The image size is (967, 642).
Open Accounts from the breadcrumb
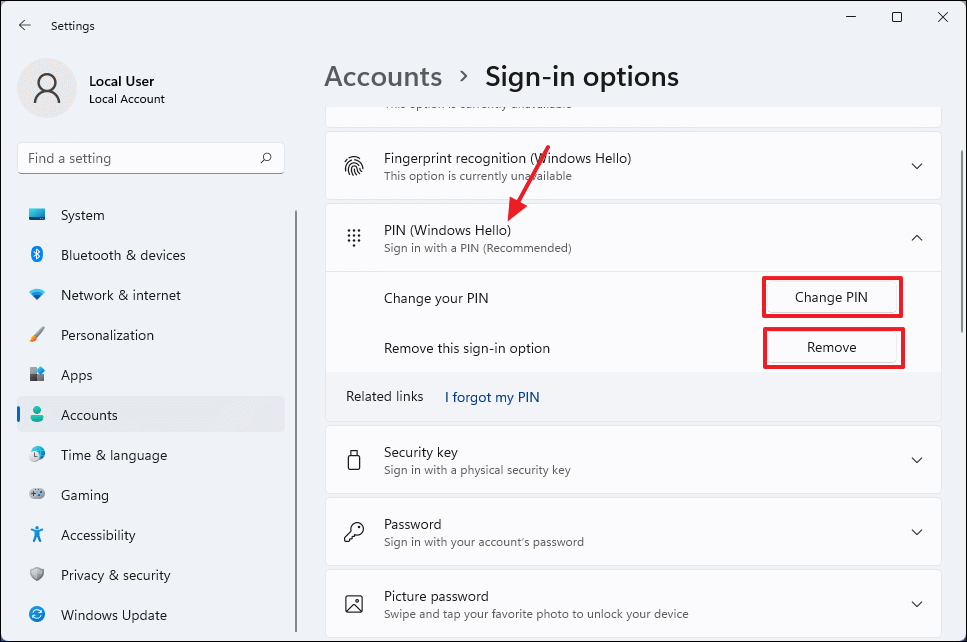(383, 76)
